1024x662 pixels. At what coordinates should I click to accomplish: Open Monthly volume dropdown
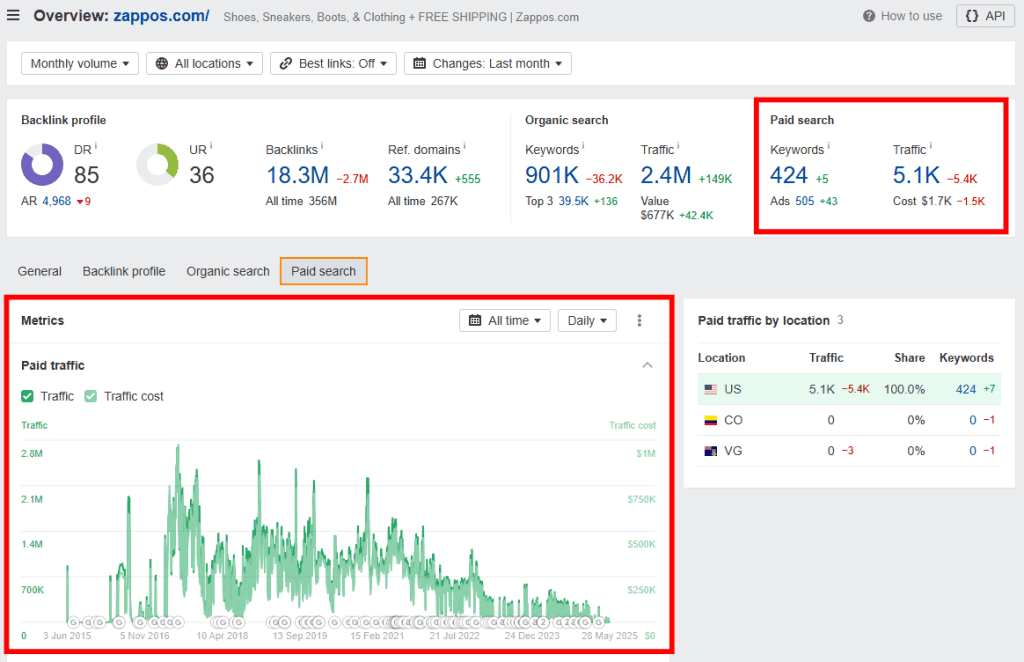pyautogui.click(x=80, y=63)
